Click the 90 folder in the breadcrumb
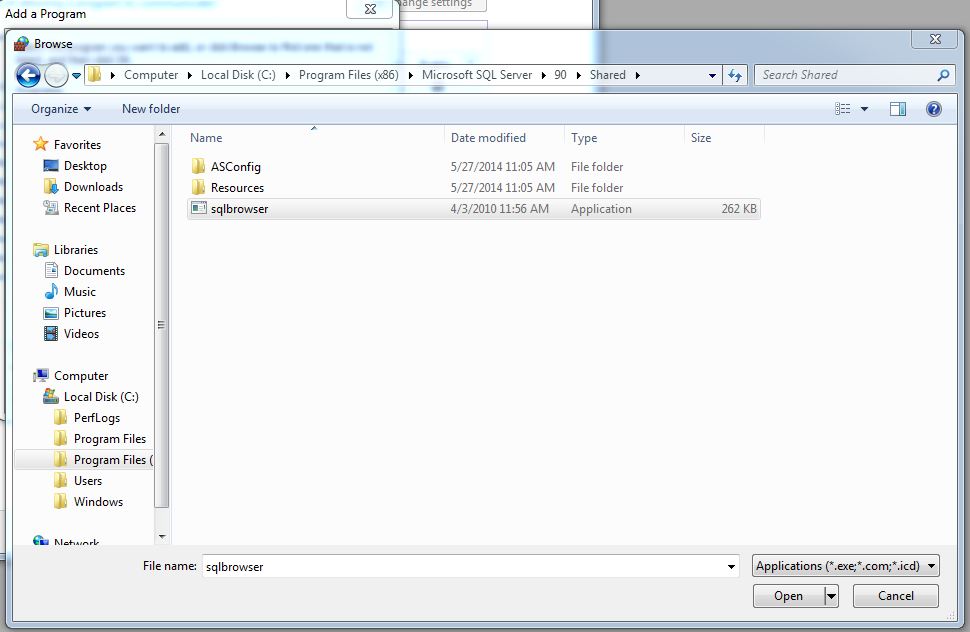Image resolution: width=970 pixels, height=632 pixels. pyautogui.click(x=560, y=75)
